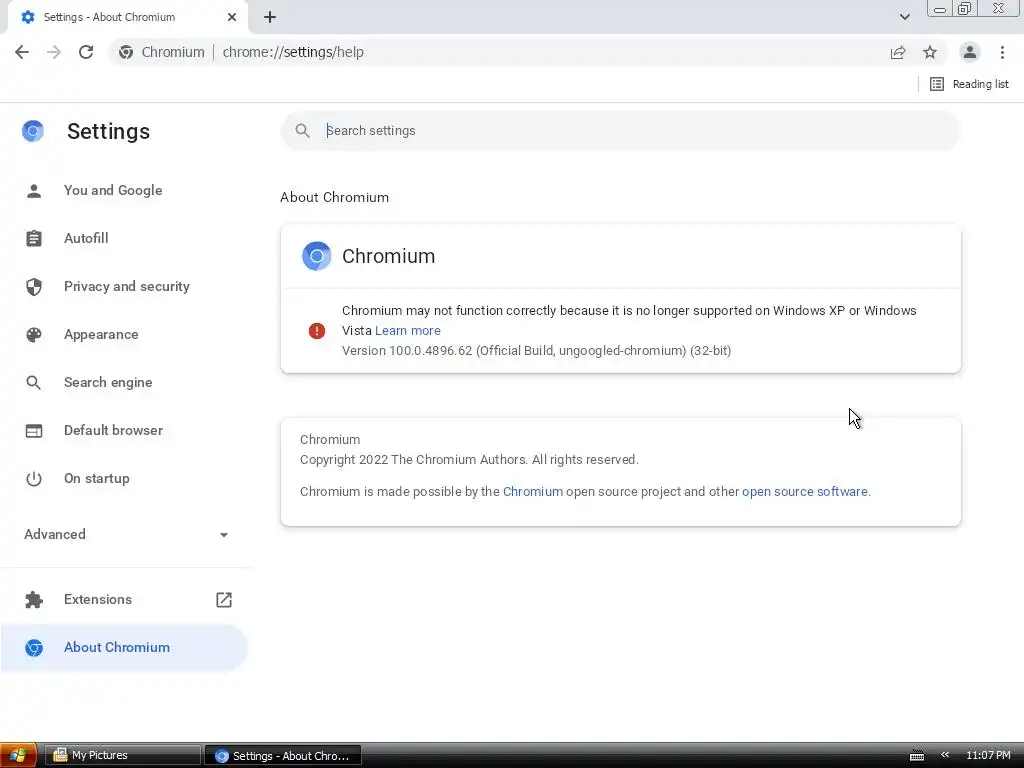Click the Chromium logo in About card
Screen dimensions: 1024x768
coord(317,256)
